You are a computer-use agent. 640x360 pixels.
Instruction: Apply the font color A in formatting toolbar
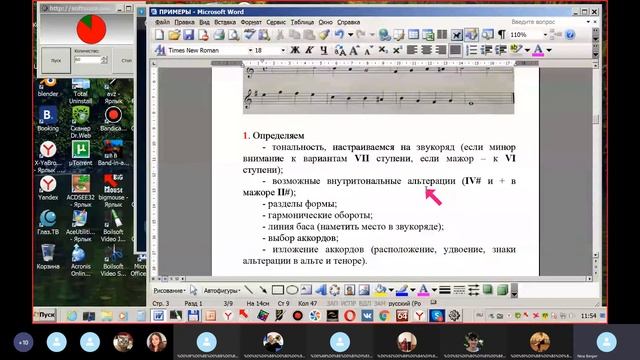click(538, 50)
